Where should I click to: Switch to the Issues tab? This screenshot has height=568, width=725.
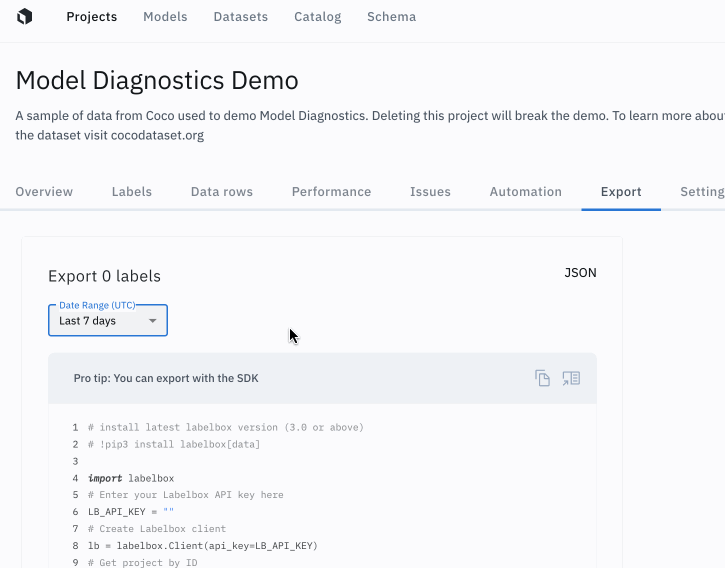(430, 191)
